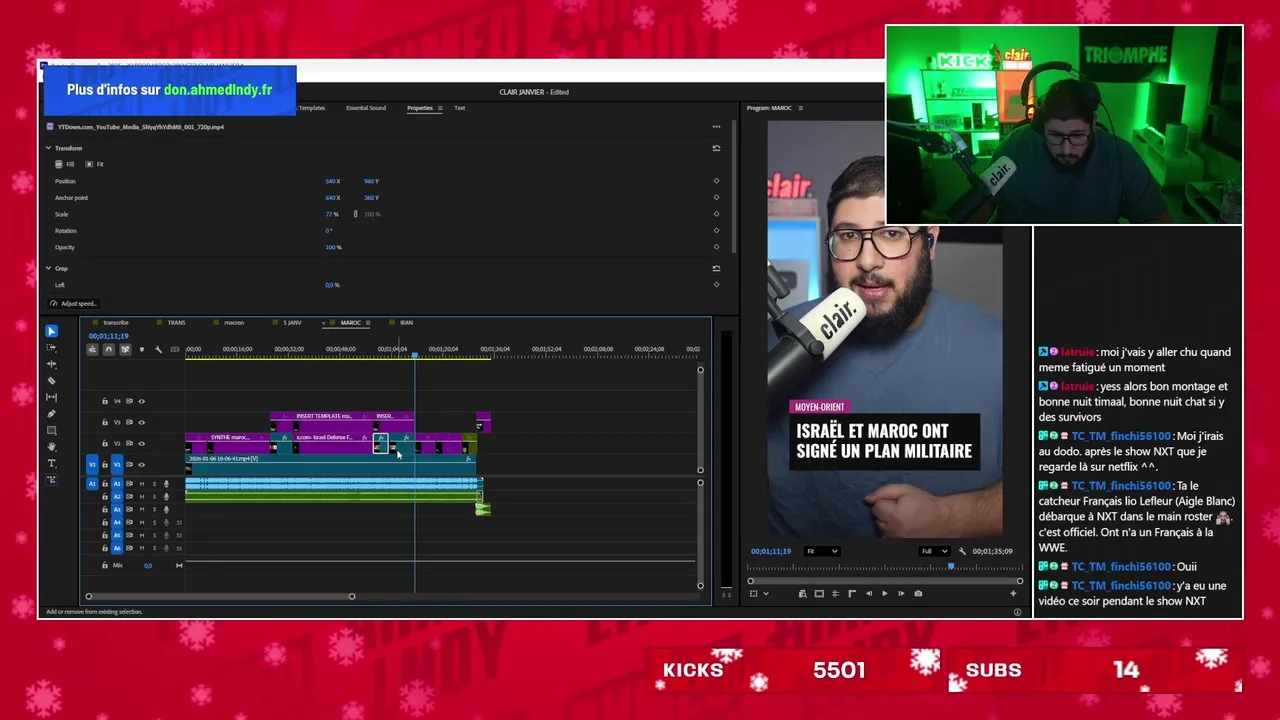Screen dimensions: 1280x720
Task: Expand the Program monitor view options chevron
Action: 766,593
